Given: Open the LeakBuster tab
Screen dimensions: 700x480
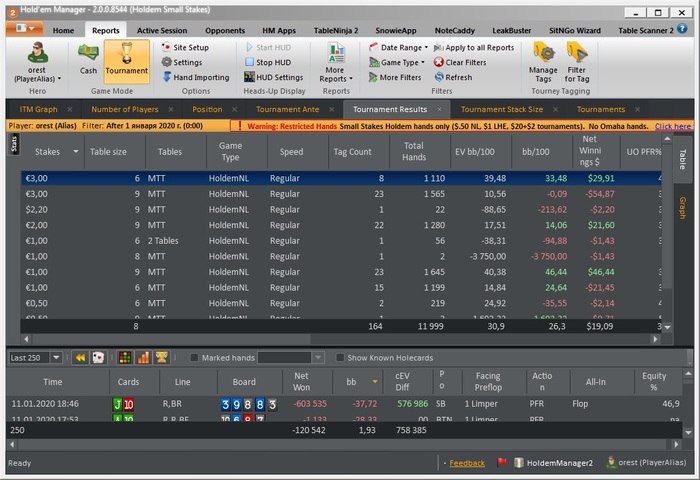Looking at the screenshot, I should (x=512, y=30).
